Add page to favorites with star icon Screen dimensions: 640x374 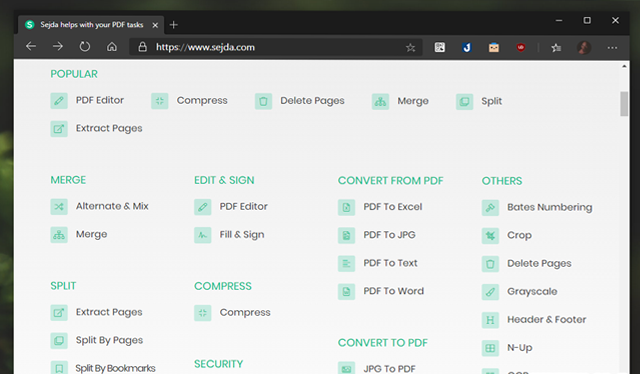pos(410,48)
